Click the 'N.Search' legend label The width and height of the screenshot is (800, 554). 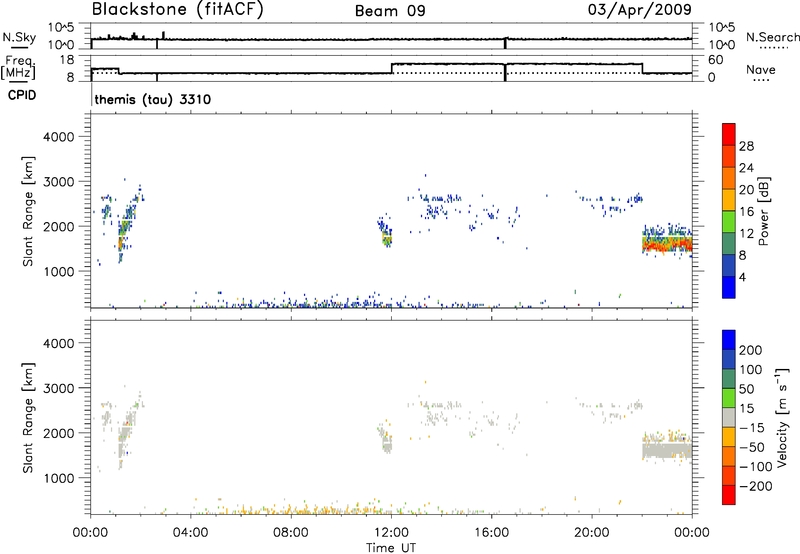coord(772,37)
